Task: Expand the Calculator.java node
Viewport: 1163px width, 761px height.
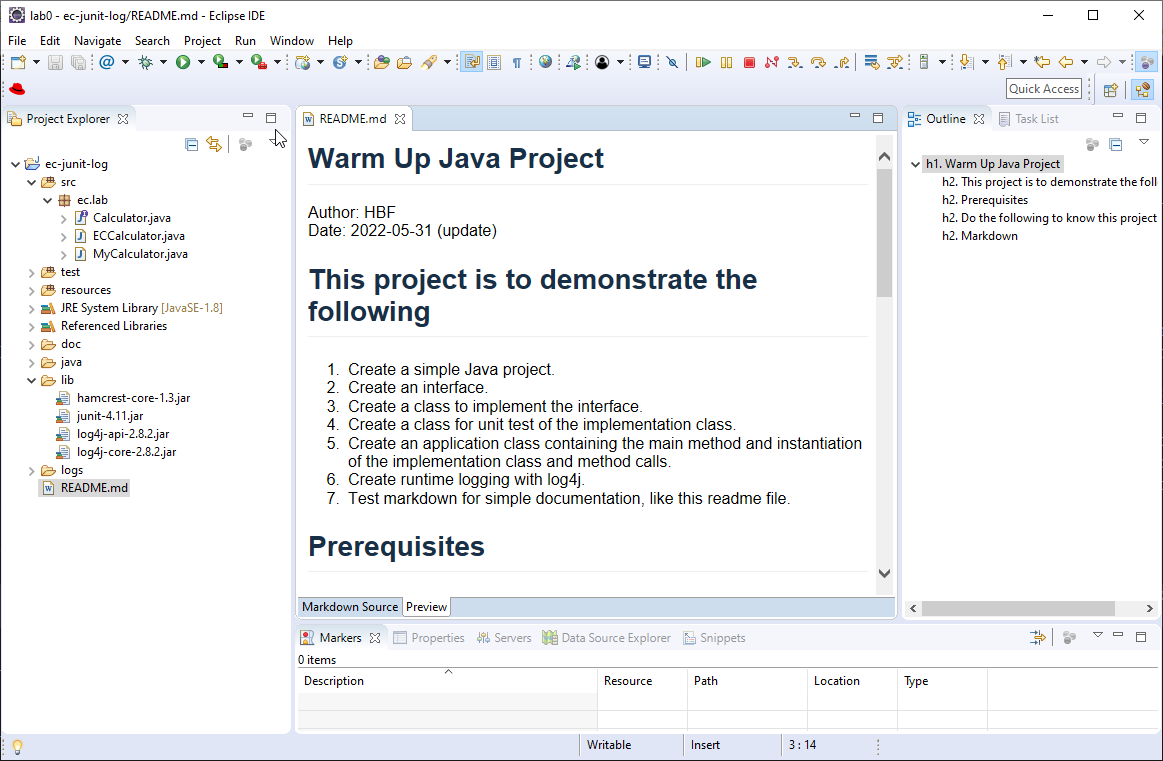Action: 64,219
